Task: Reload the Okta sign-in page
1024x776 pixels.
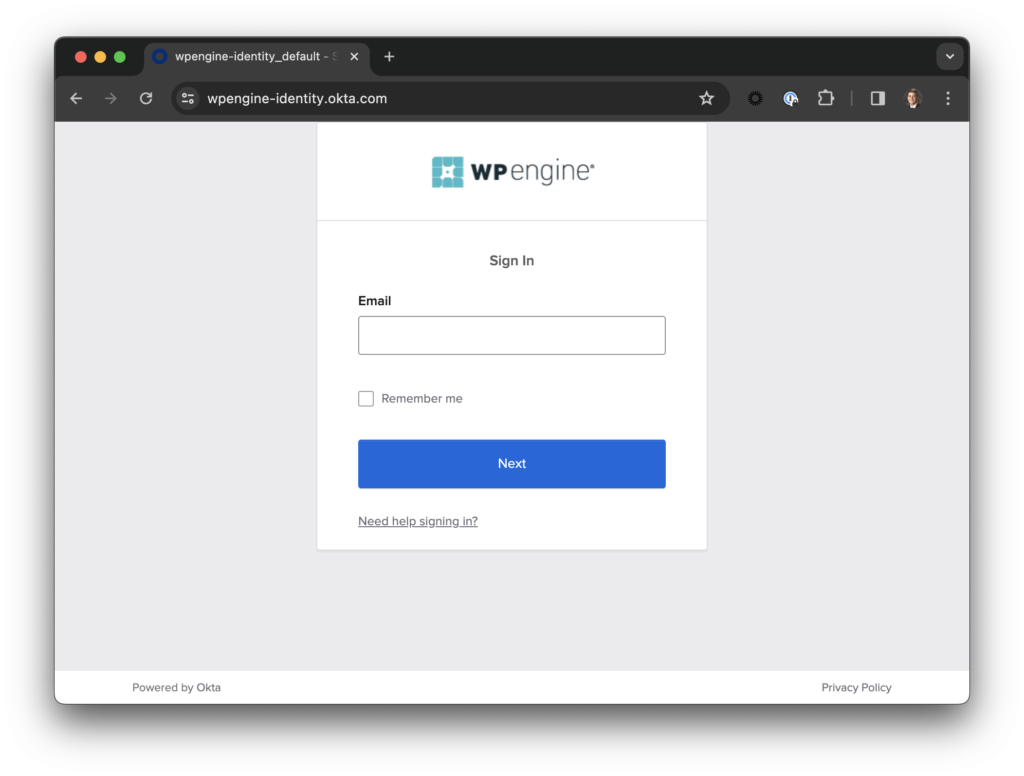Action: coord(146,99)
